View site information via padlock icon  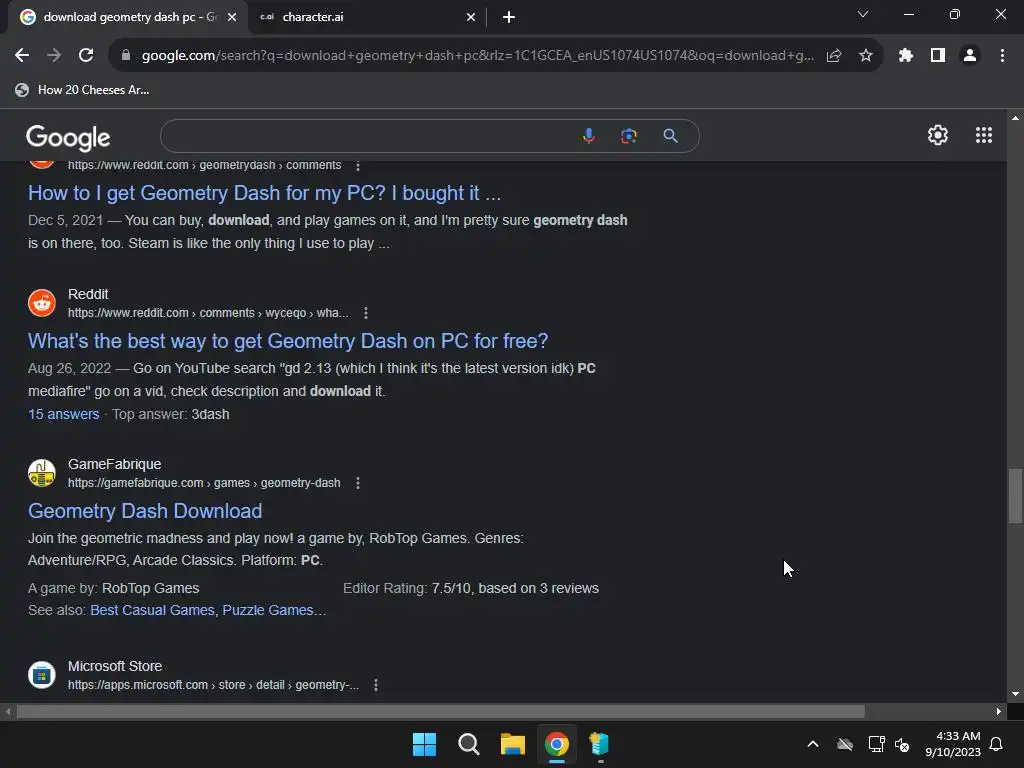coord(126,56)
